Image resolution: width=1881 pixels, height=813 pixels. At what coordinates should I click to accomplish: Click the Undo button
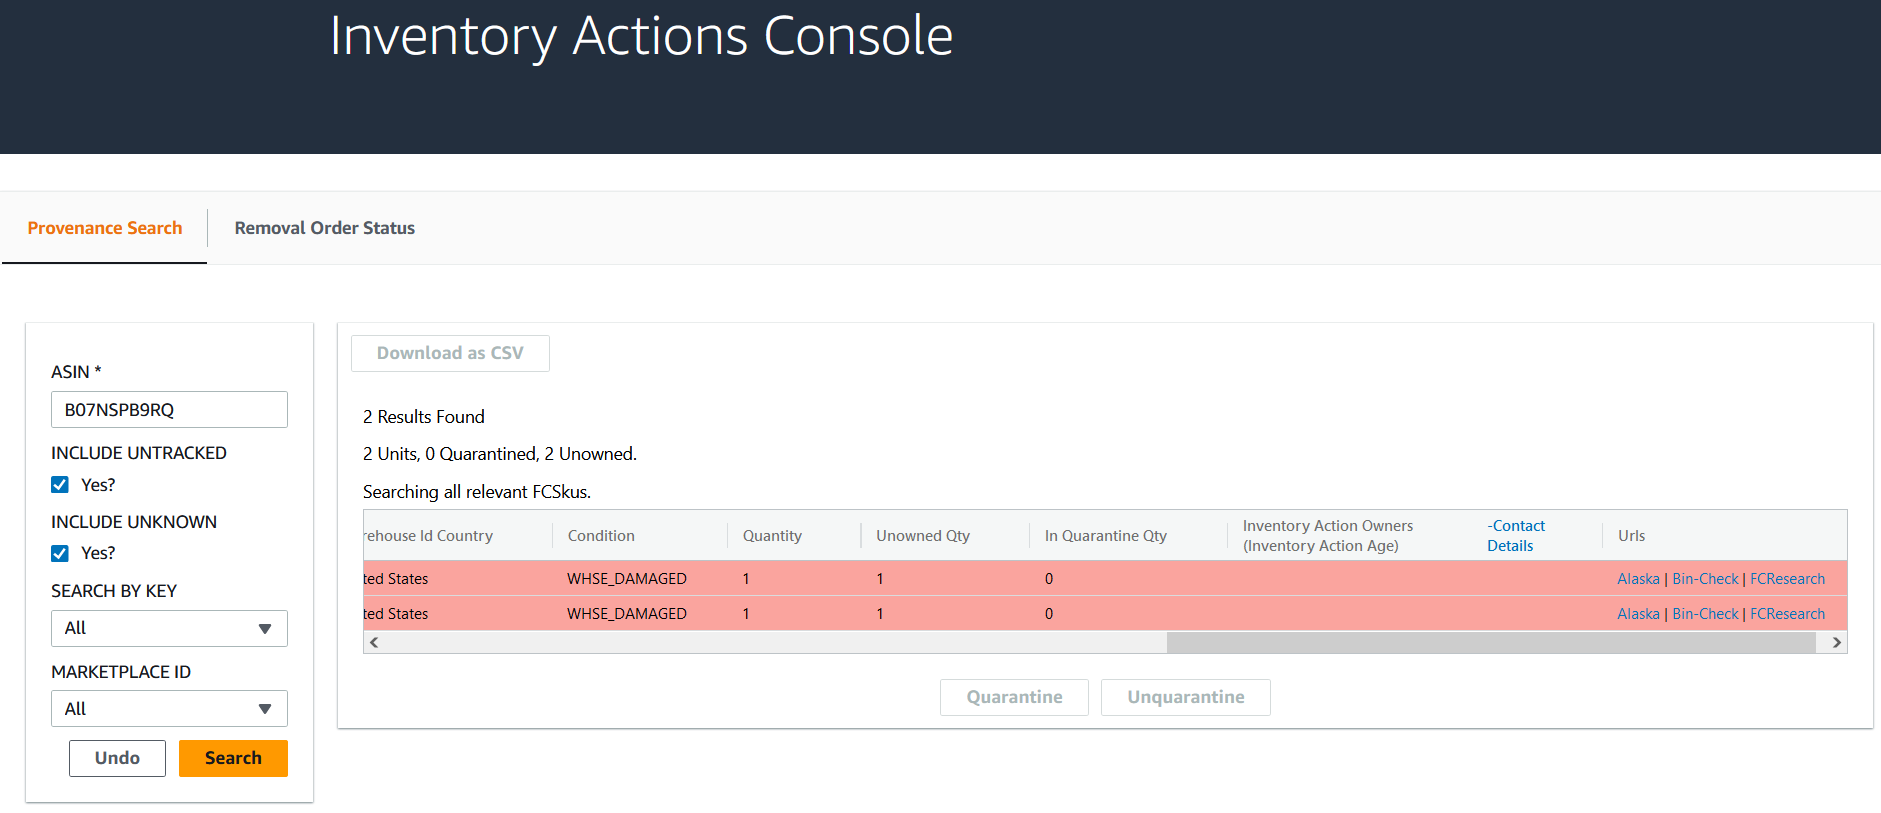click(117, 758)
